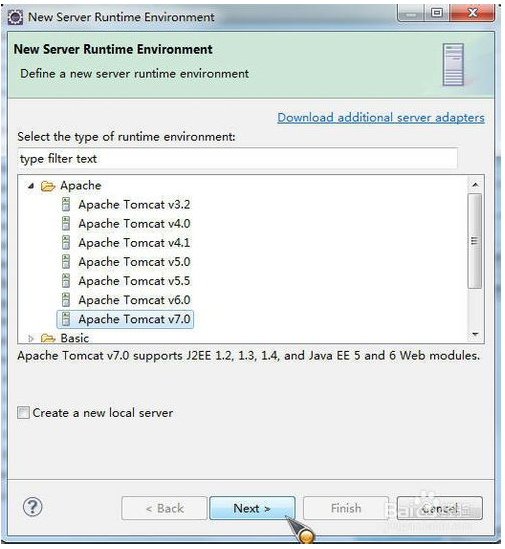Viewport: 505px width, 549px height.
Task: Select Apache Tomcat v6.0 runtime
Action: [134, 300]
